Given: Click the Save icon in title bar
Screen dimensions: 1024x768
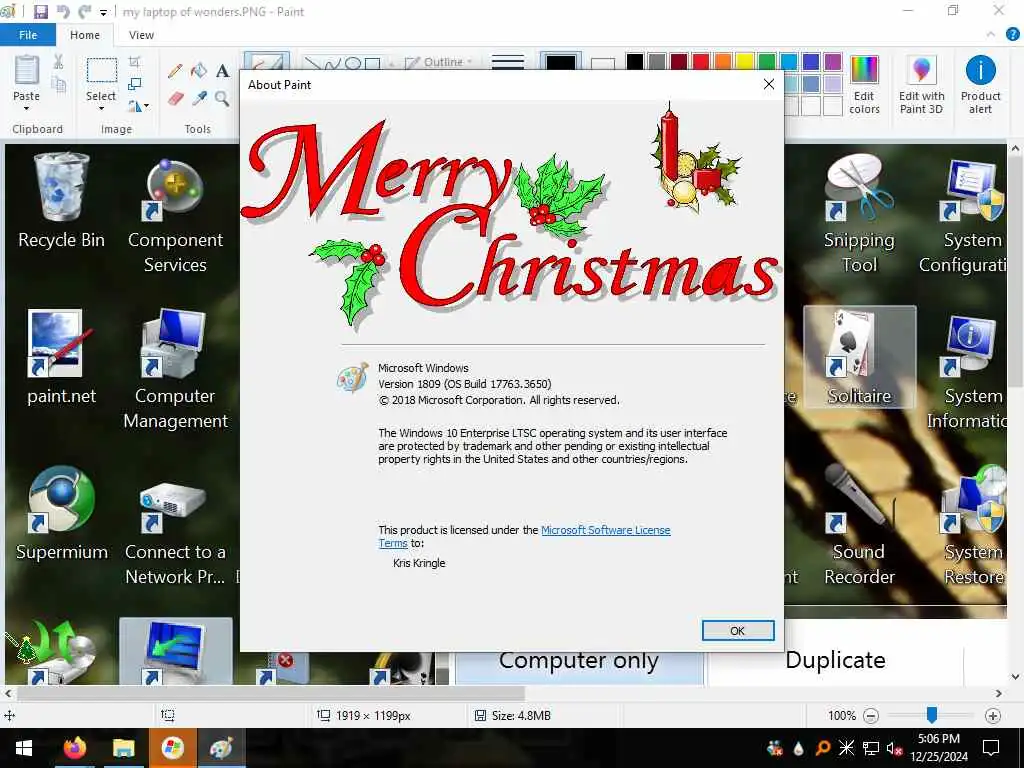Looking at the screenshot, I should coord(40,12).
